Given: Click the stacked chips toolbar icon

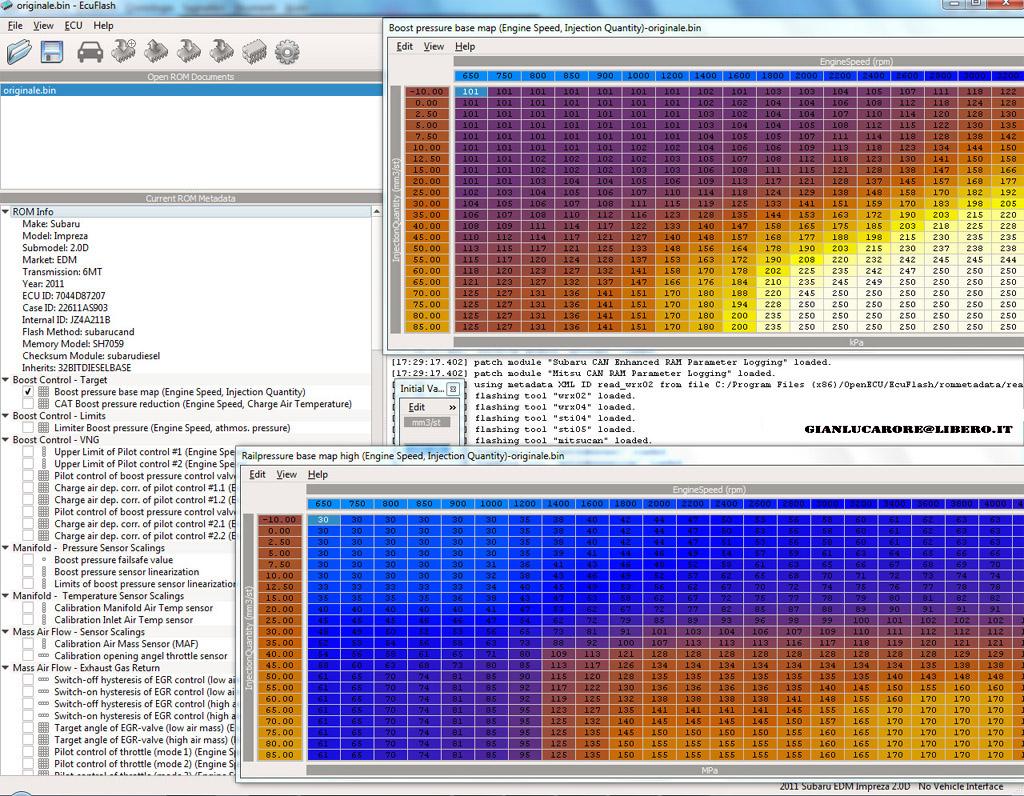Looking at the screenshot, I should [x=254, y=51].
